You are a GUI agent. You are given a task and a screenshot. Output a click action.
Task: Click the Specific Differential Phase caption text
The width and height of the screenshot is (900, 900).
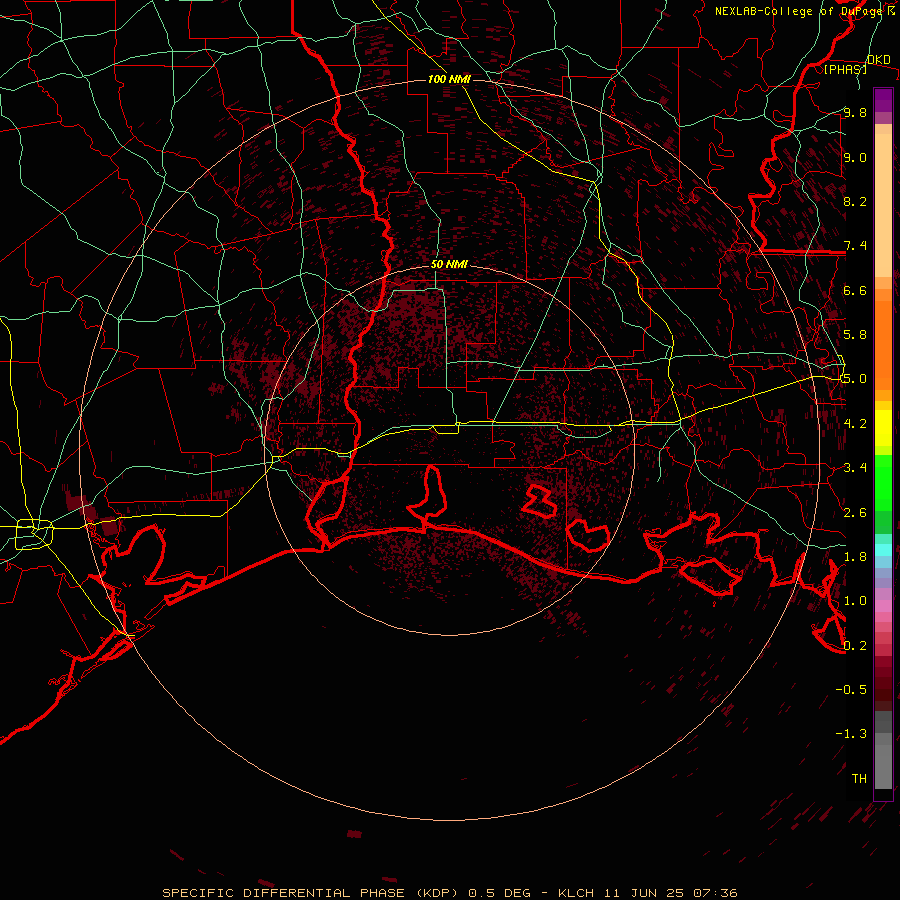[x=450, y=893]
